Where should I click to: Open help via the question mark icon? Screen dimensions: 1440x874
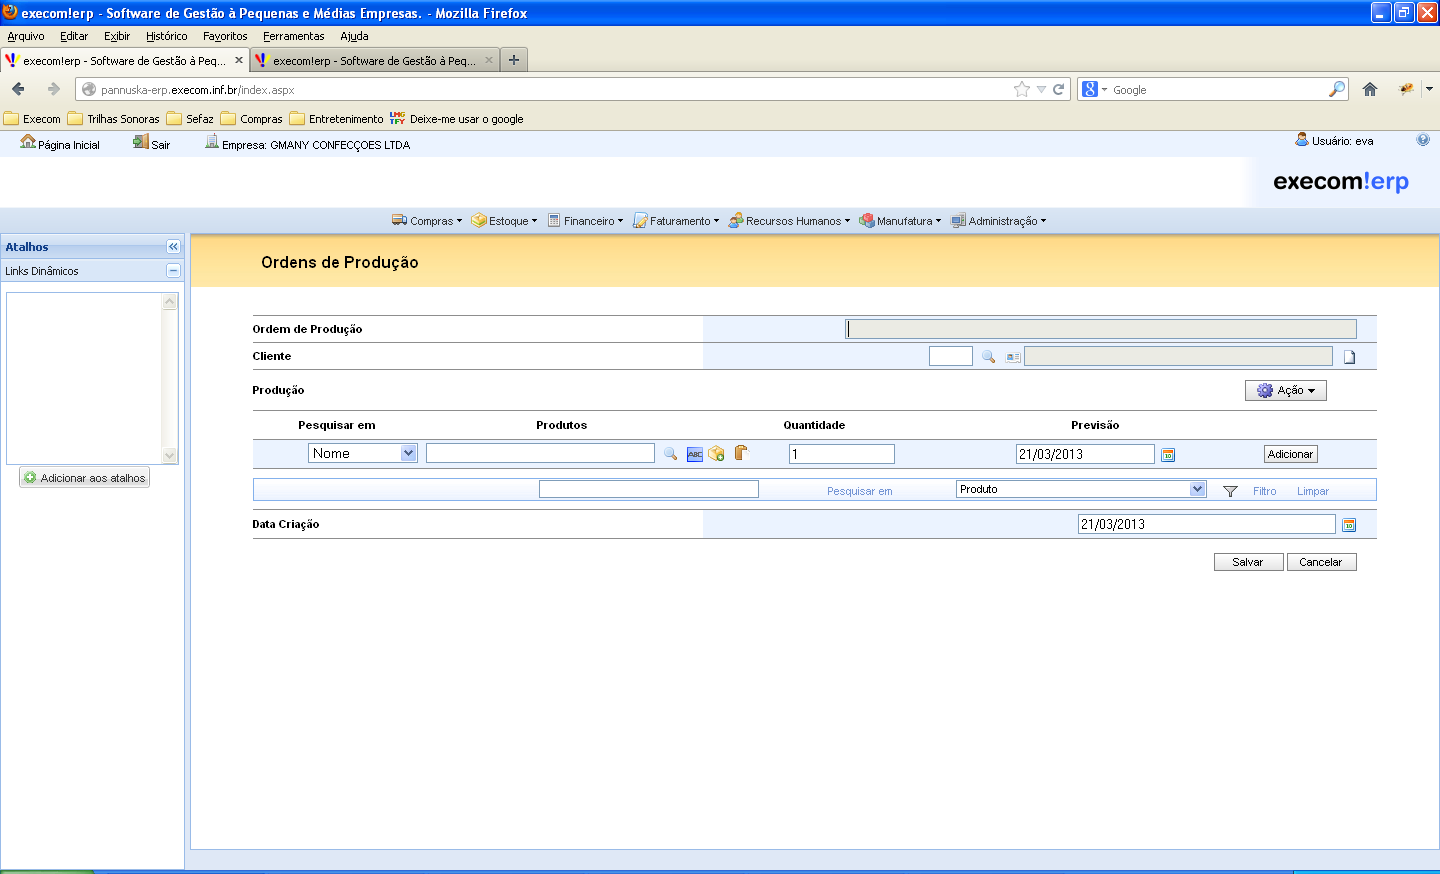click(x=1423, y=140)
